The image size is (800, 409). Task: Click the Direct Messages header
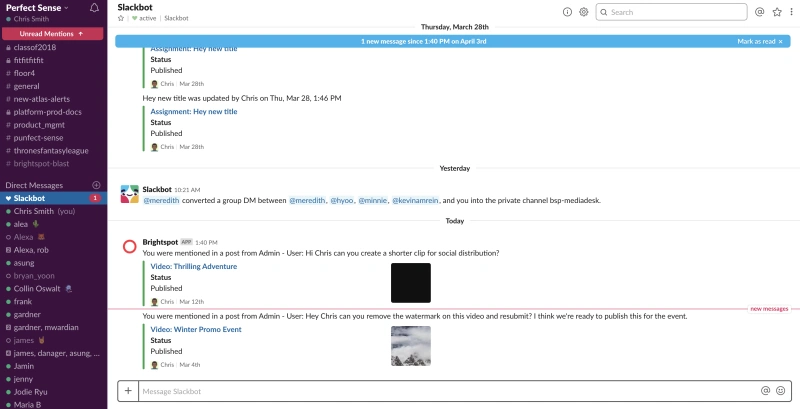[x=34, y=185]
